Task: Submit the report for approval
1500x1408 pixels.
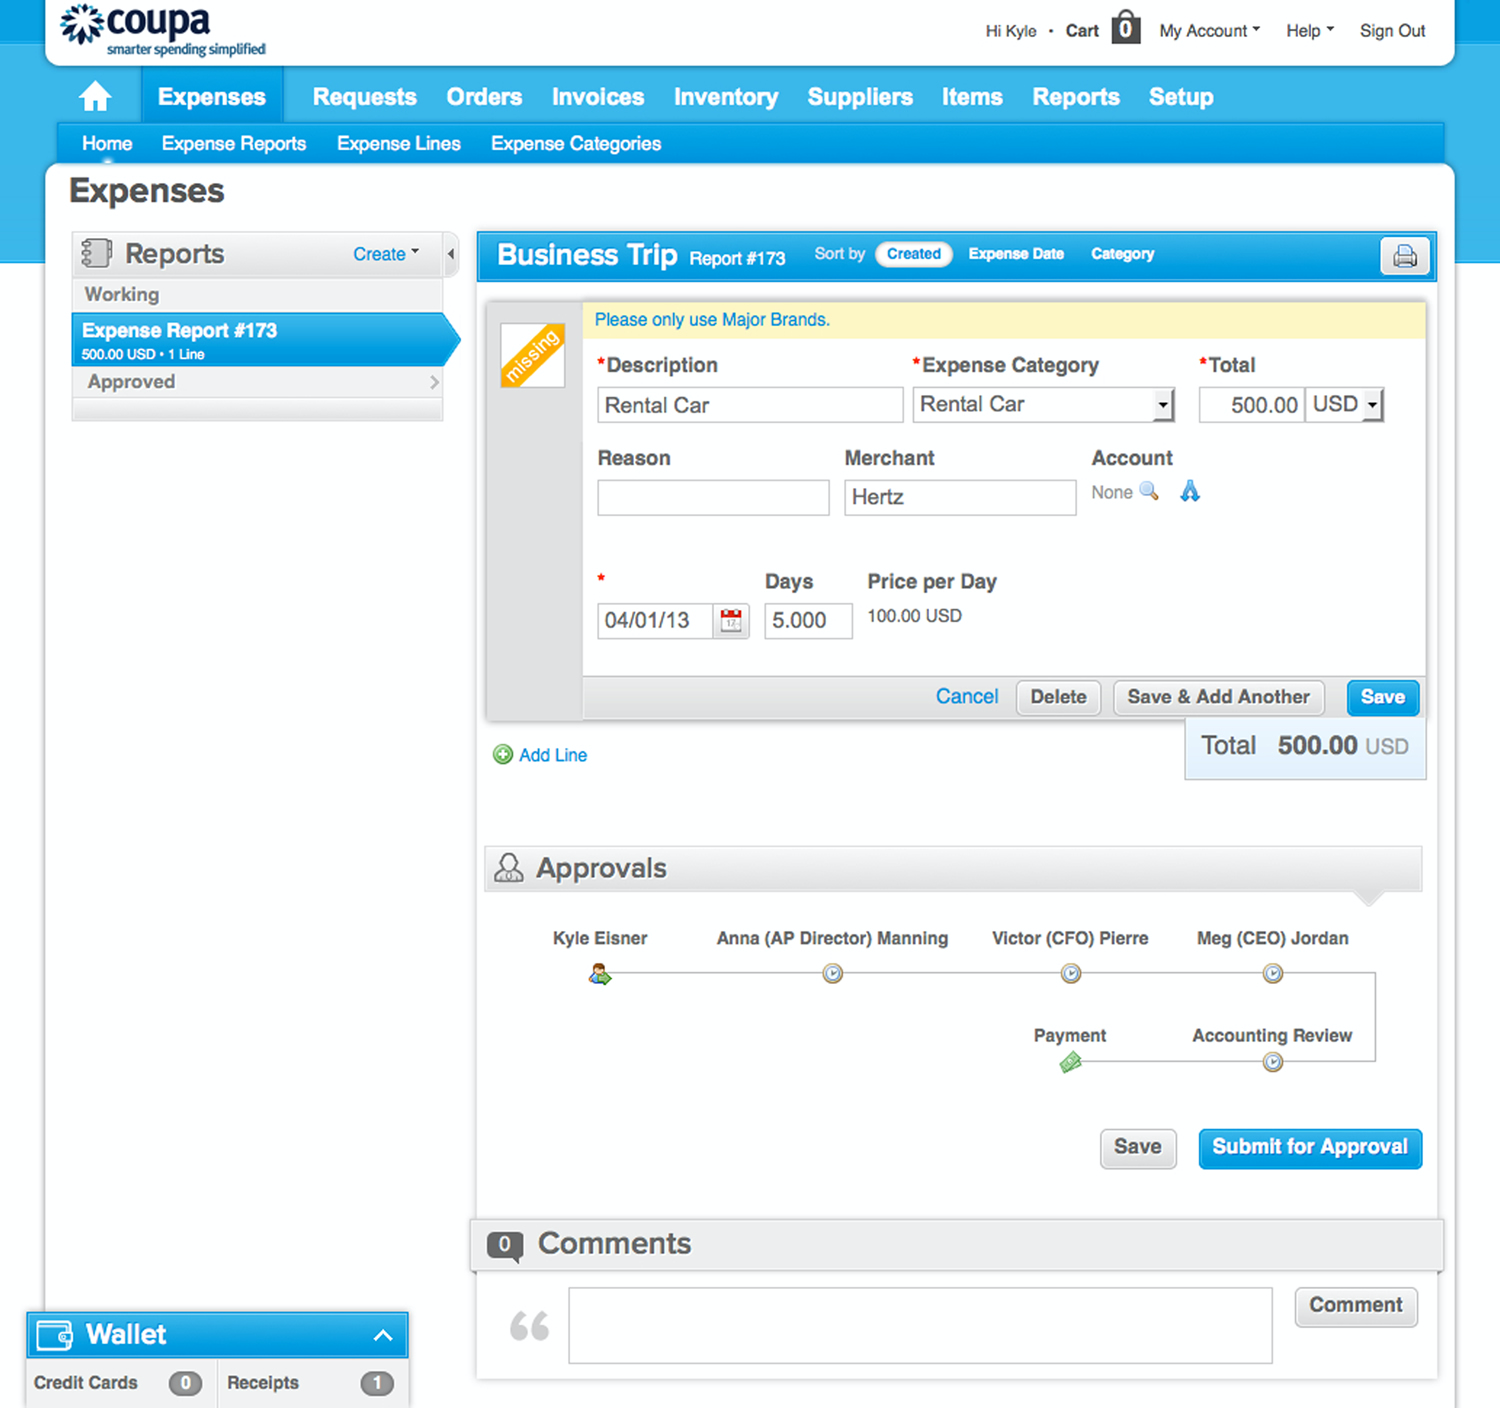Action: tap(1310, 1147)
